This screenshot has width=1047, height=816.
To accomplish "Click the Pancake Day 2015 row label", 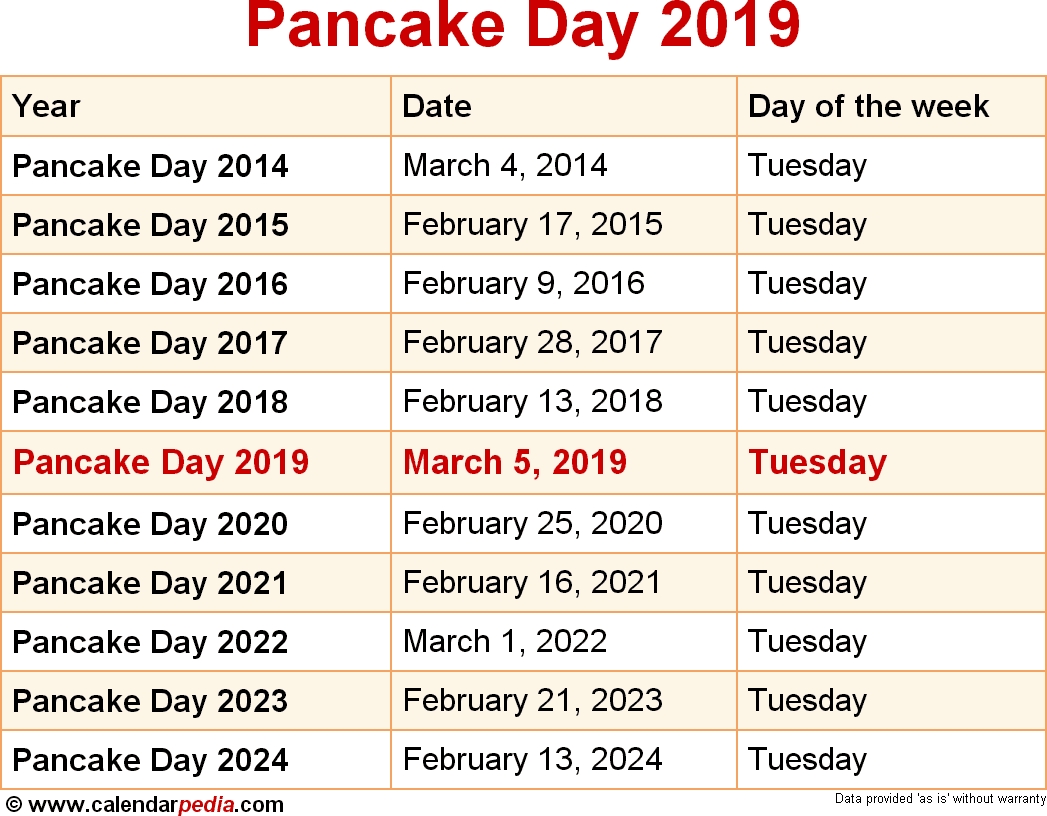I will pos(150,225).
